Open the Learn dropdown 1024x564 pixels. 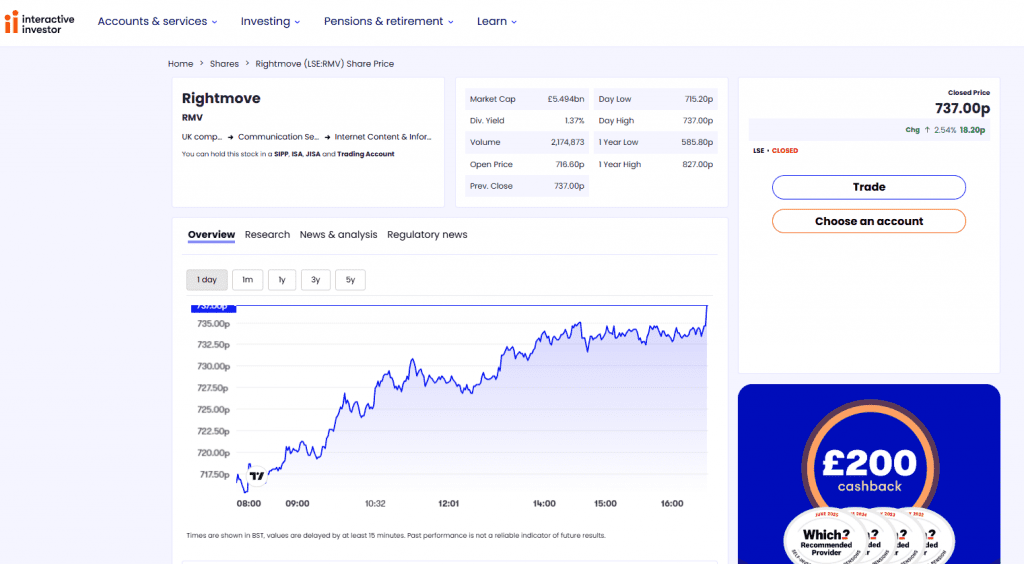tap(497, 21)
